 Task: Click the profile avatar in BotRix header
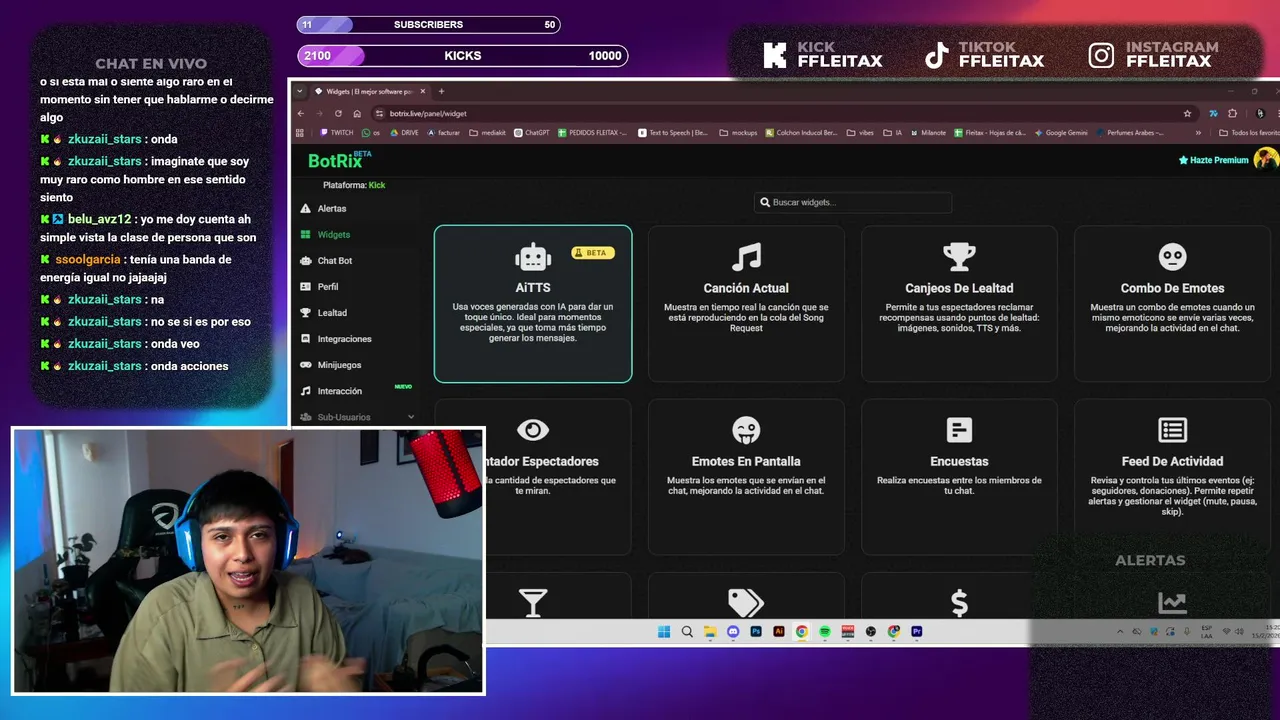[x=1266, y=160]
